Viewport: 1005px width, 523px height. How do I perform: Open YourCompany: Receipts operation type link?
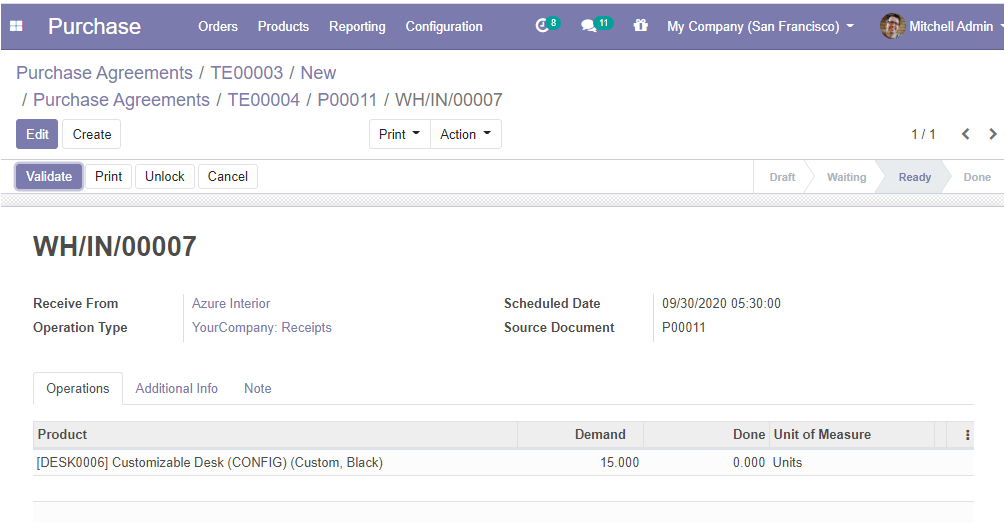pyautogui.click(x=262, y=328)
